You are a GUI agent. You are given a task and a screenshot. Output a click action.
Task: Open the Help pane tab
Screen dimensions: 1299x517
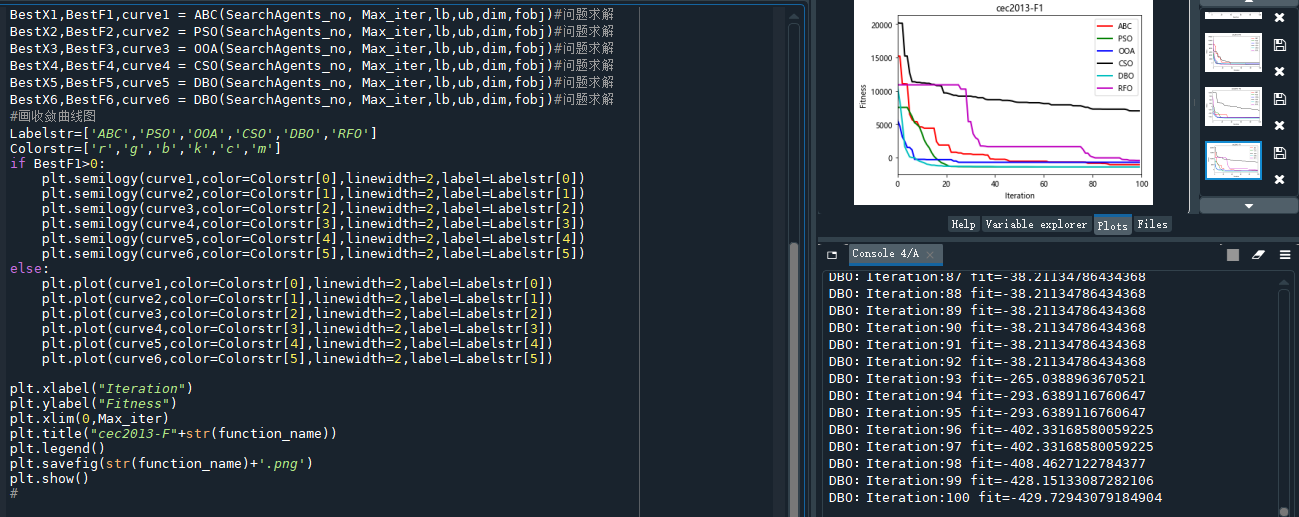pyautogui.click(x=963, y=225)
